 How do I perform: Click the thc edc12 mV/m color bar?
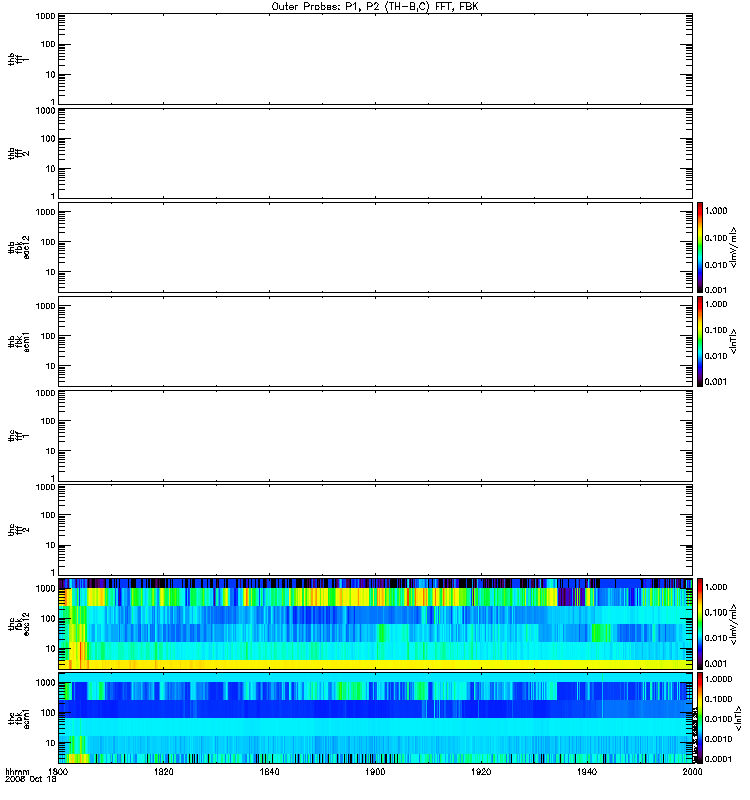(700, 624)
